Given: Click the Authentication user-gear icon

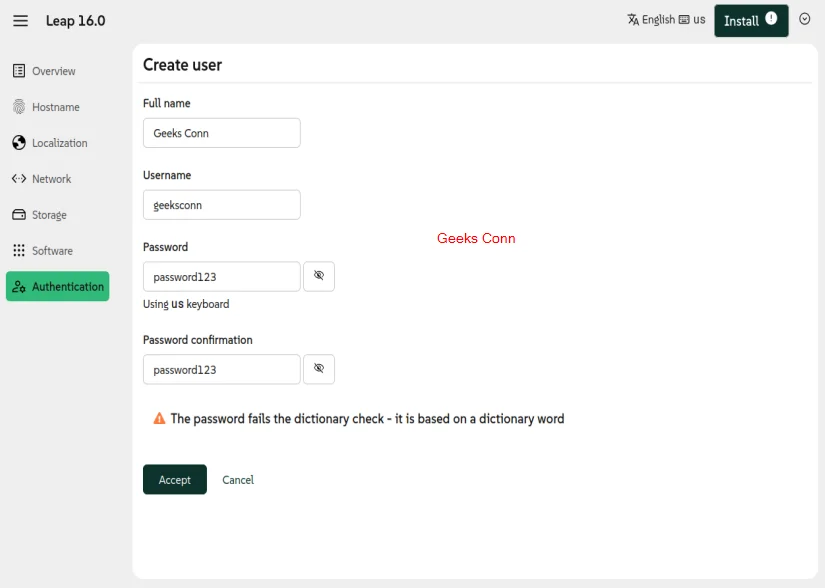Looking at the screenshot, I should 18,287.
